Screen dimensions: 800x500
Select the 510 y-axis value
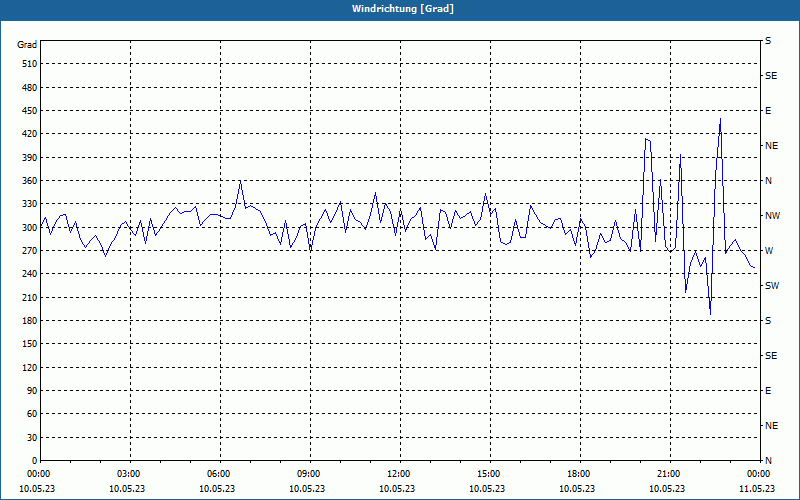[30, 64]
